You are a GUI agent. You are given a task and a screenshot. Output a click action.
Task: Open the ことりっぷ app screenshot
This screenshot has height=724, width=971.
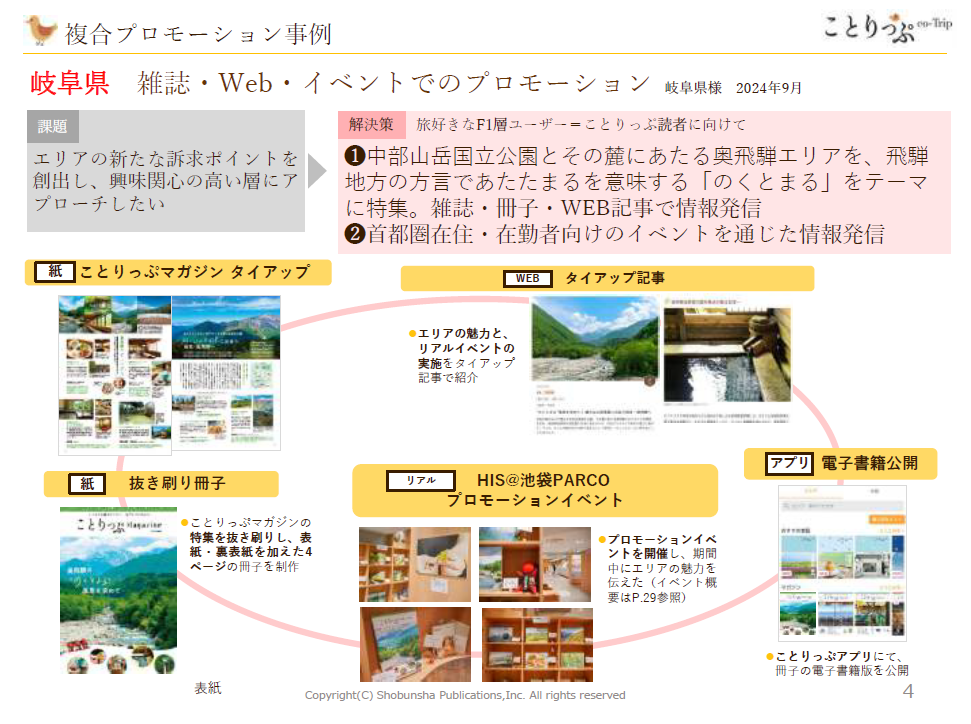point(842,563)
